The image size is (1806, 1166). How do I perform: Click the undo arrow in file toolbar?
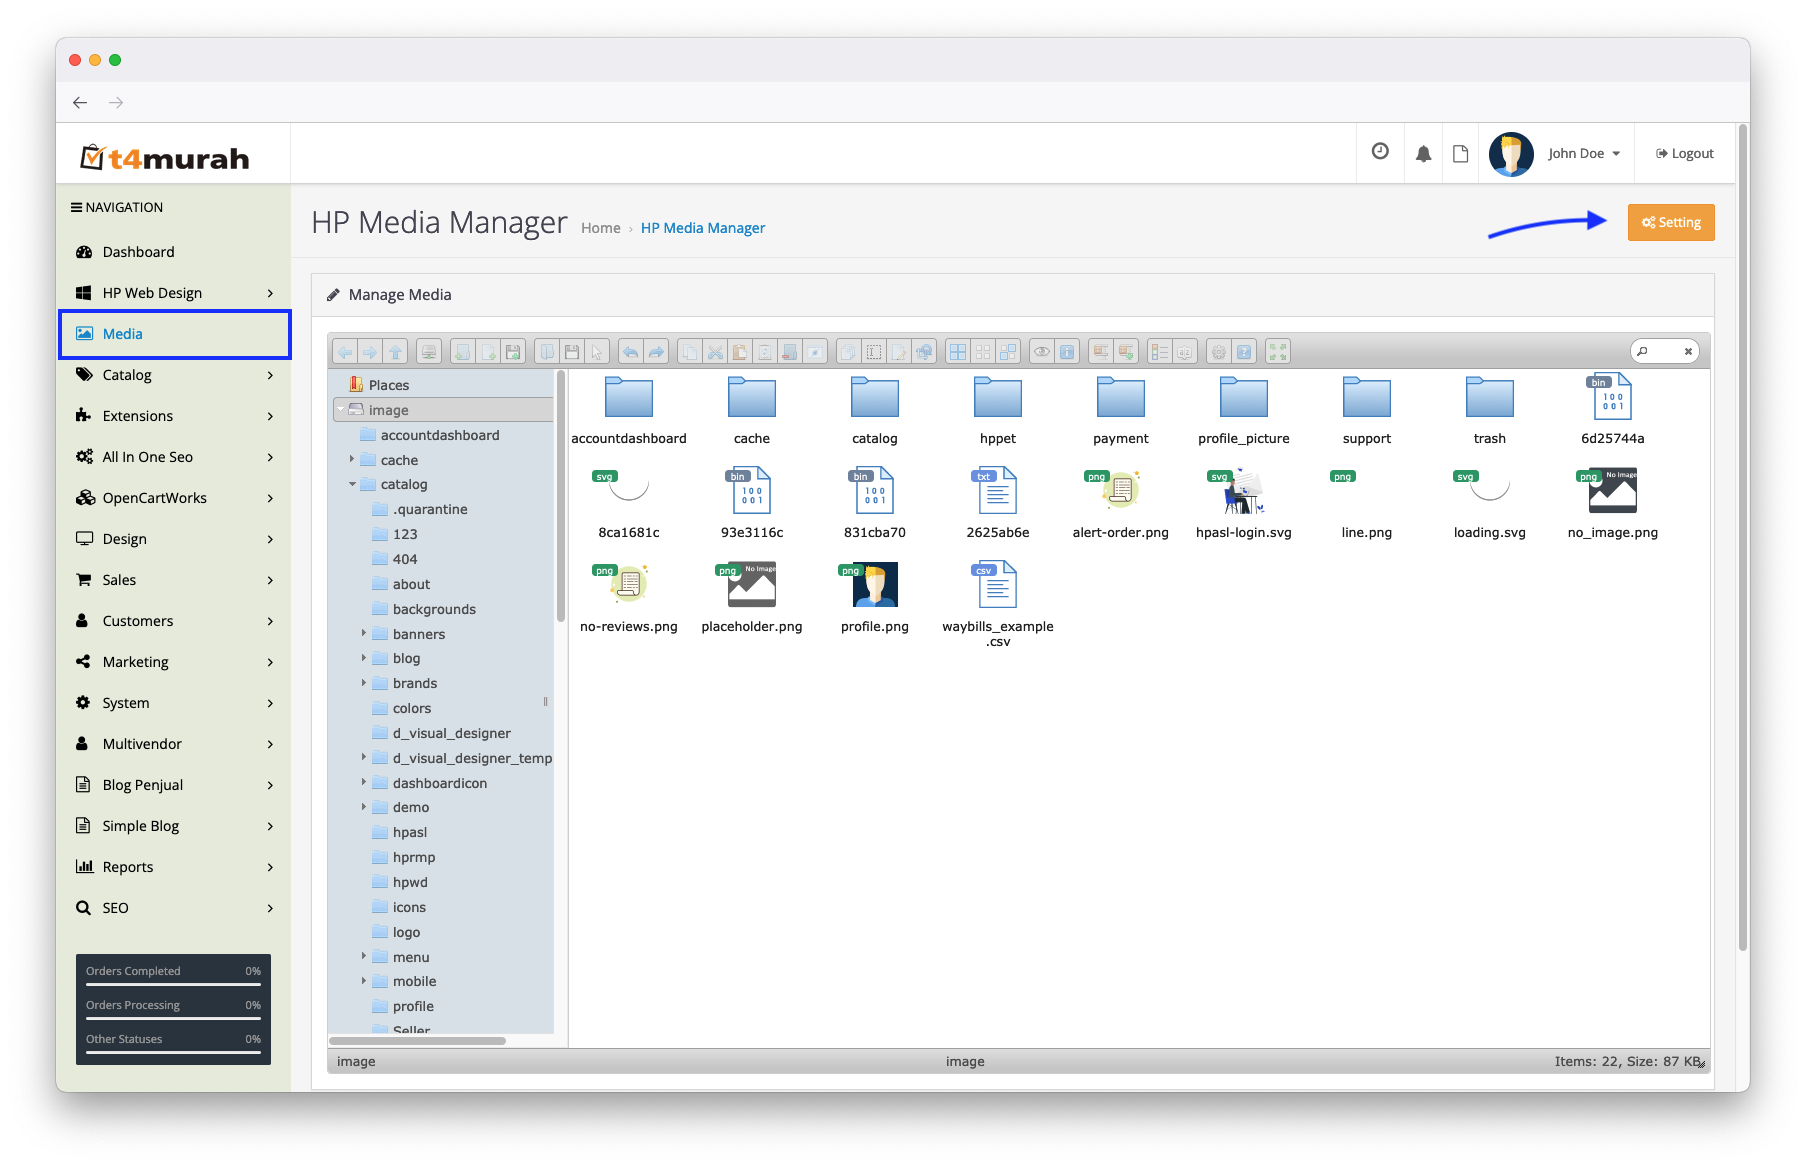(x=630, y=352)
